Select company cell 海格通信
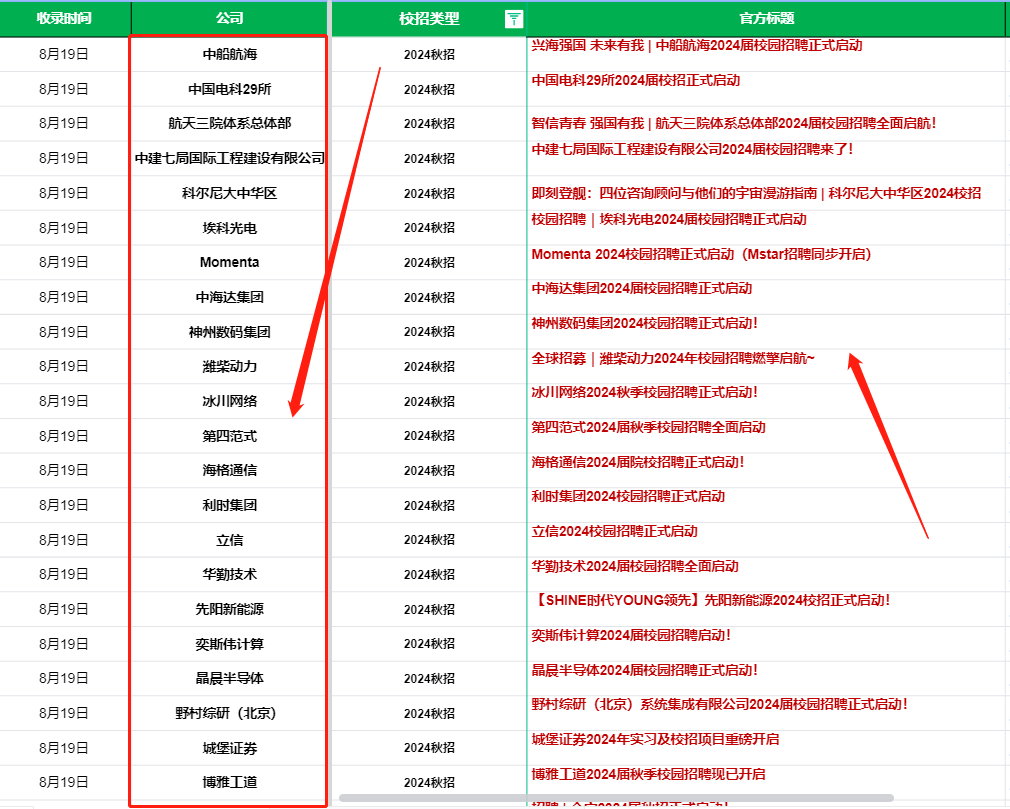 tap(229, 470)
